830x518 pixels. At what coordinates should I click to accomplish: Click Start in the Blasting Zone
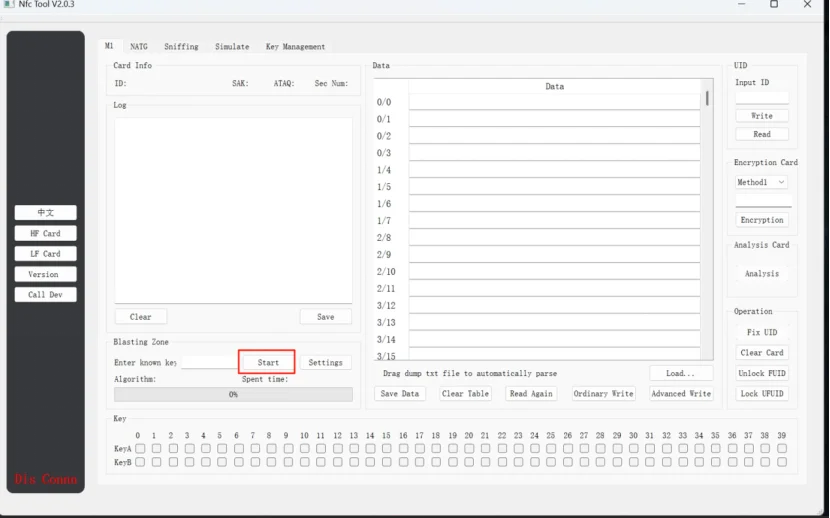(267, 362)
